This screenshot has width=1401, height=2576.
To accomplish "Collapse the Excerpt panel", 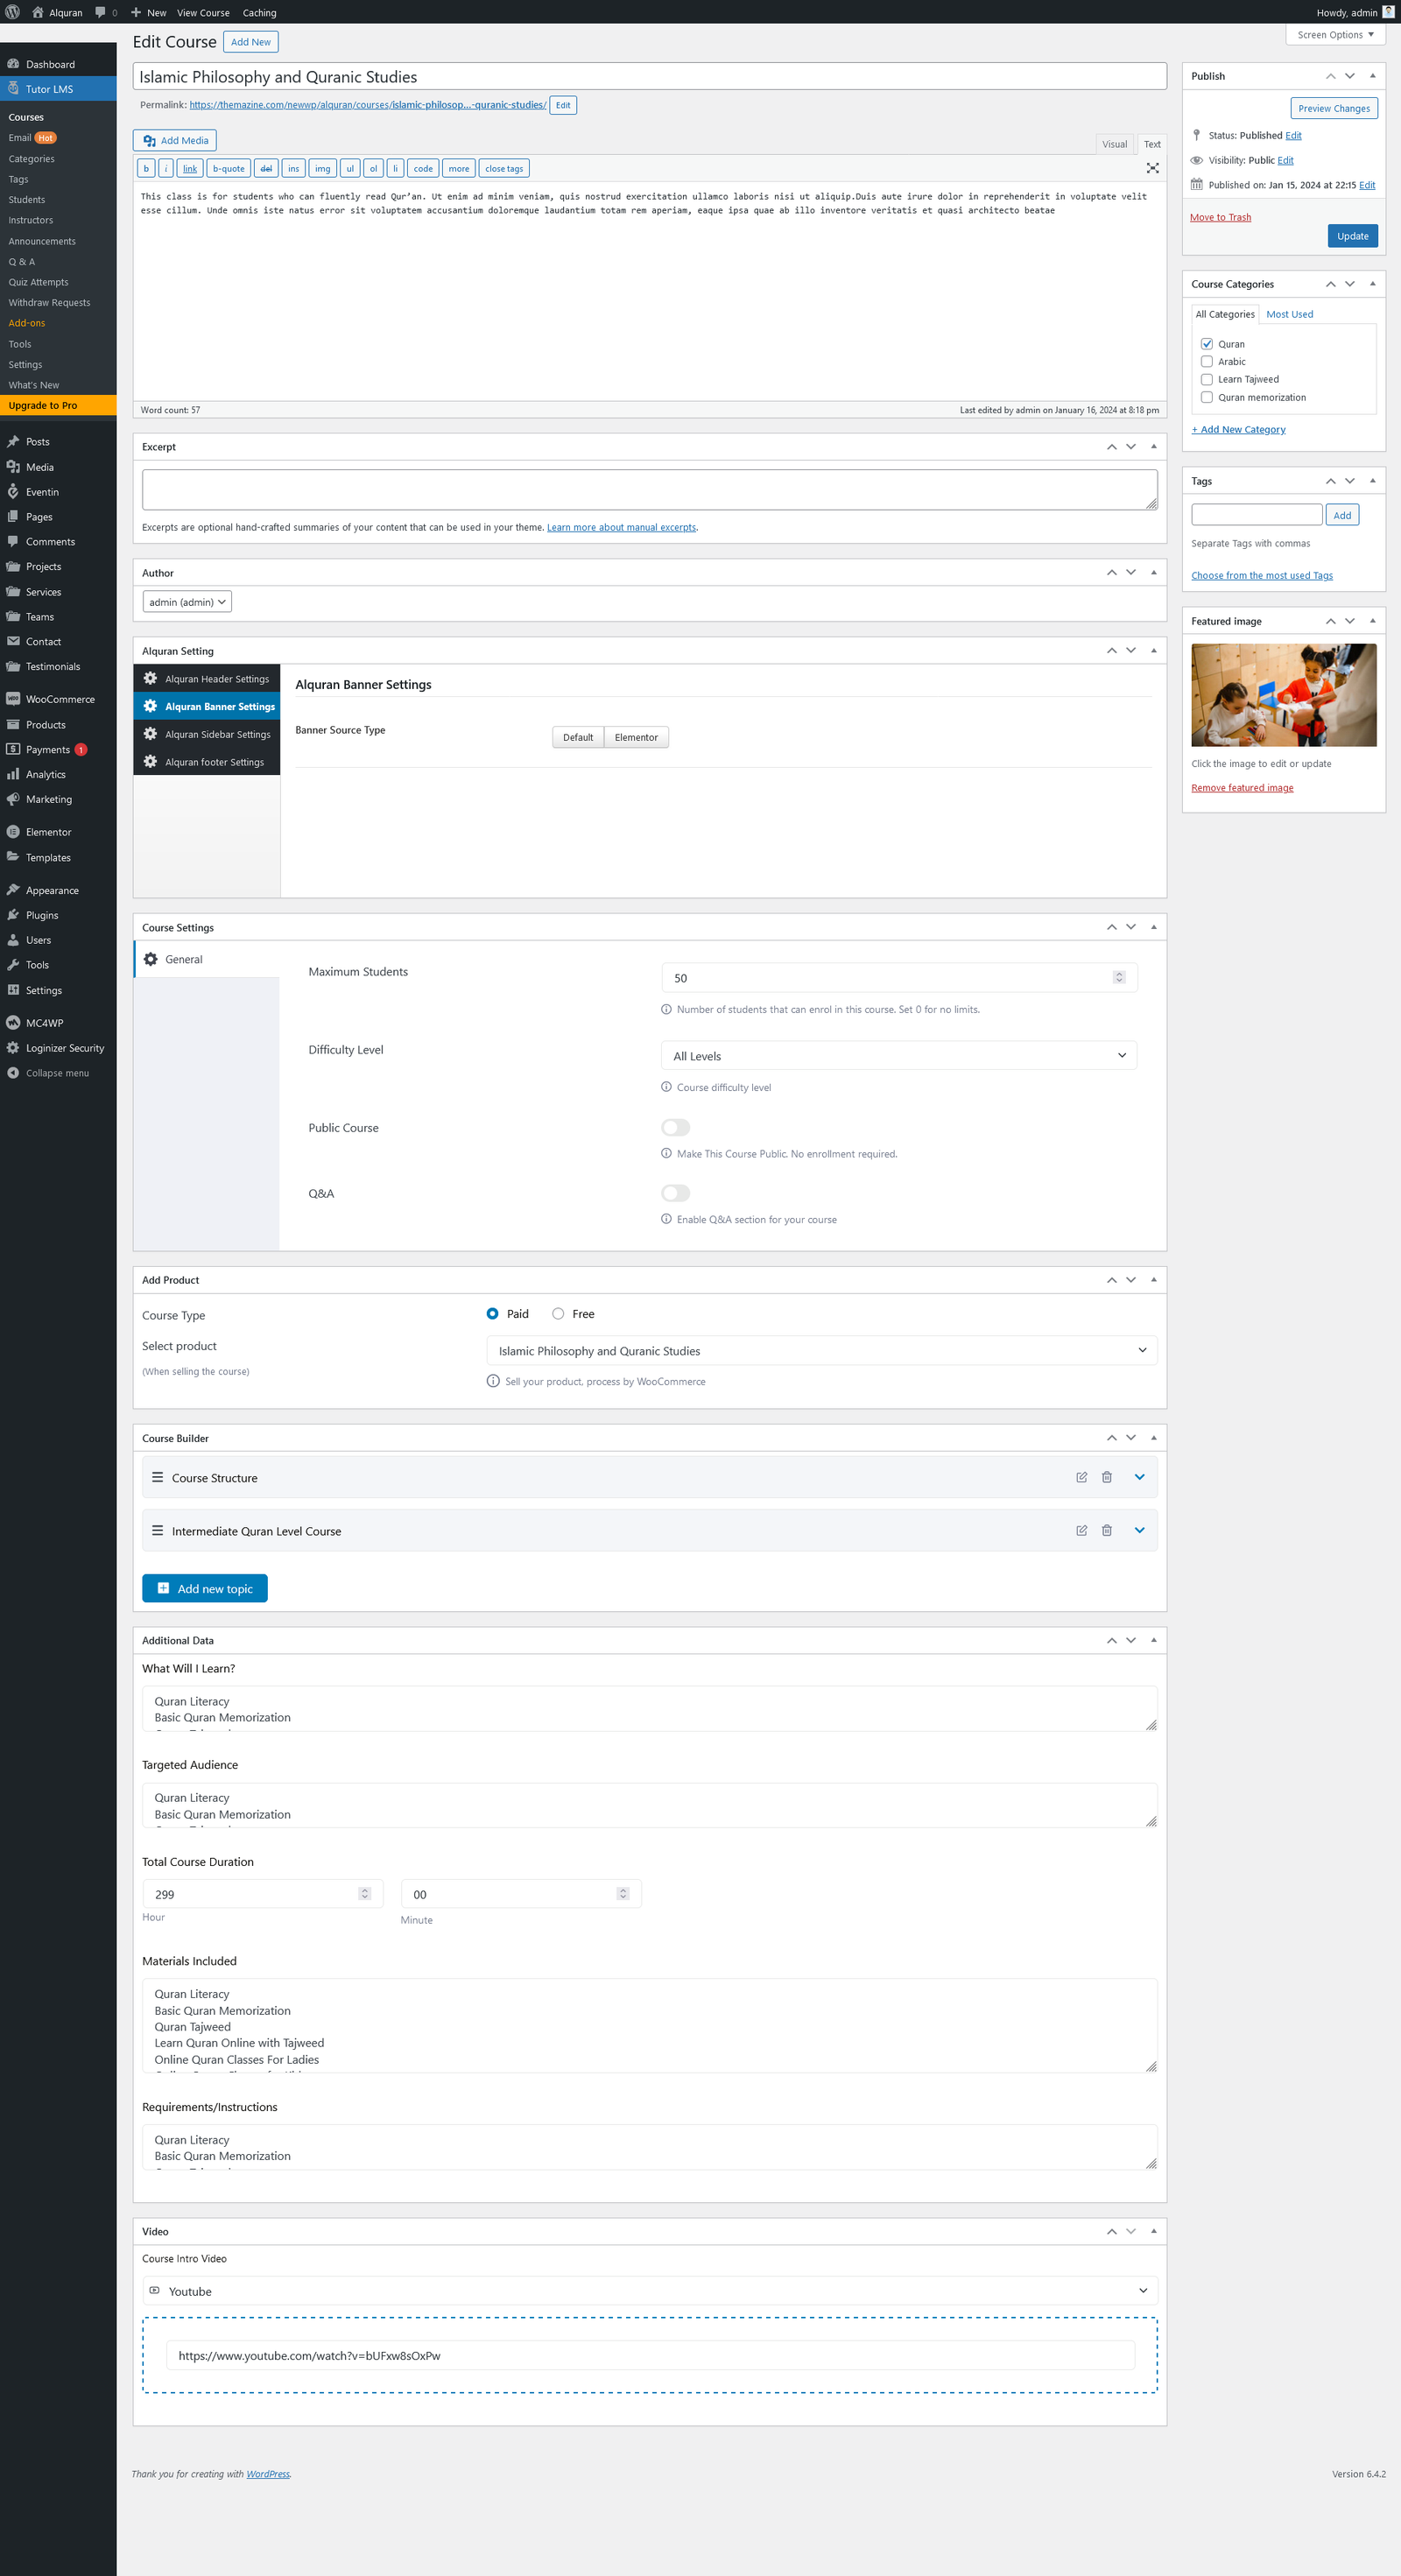I will [1153, 447].
